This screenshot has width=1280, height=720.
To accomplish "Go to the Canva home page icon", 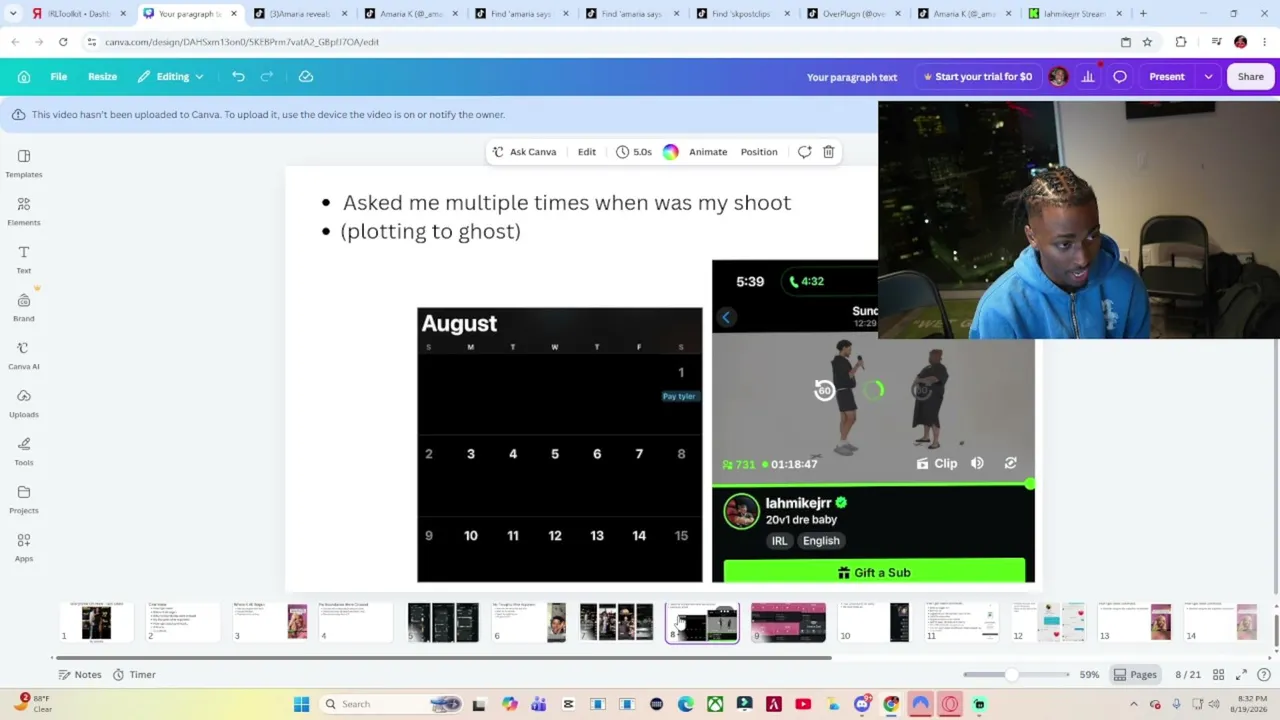I will coord(24,77).
